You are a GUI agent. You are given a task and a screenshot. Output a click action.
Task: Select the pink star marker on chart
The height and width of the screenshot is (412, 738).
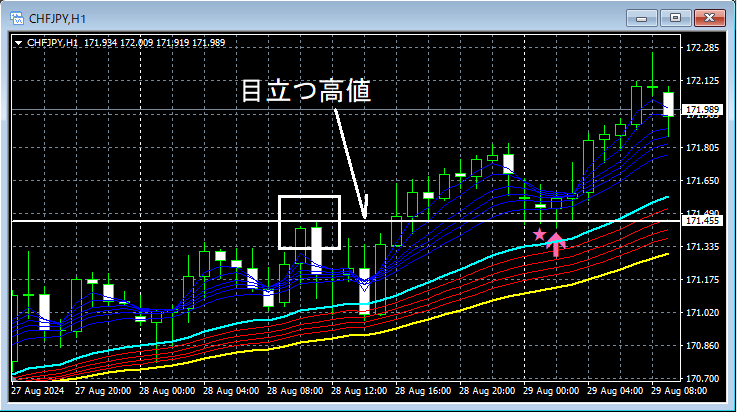[x=539, y=234]
